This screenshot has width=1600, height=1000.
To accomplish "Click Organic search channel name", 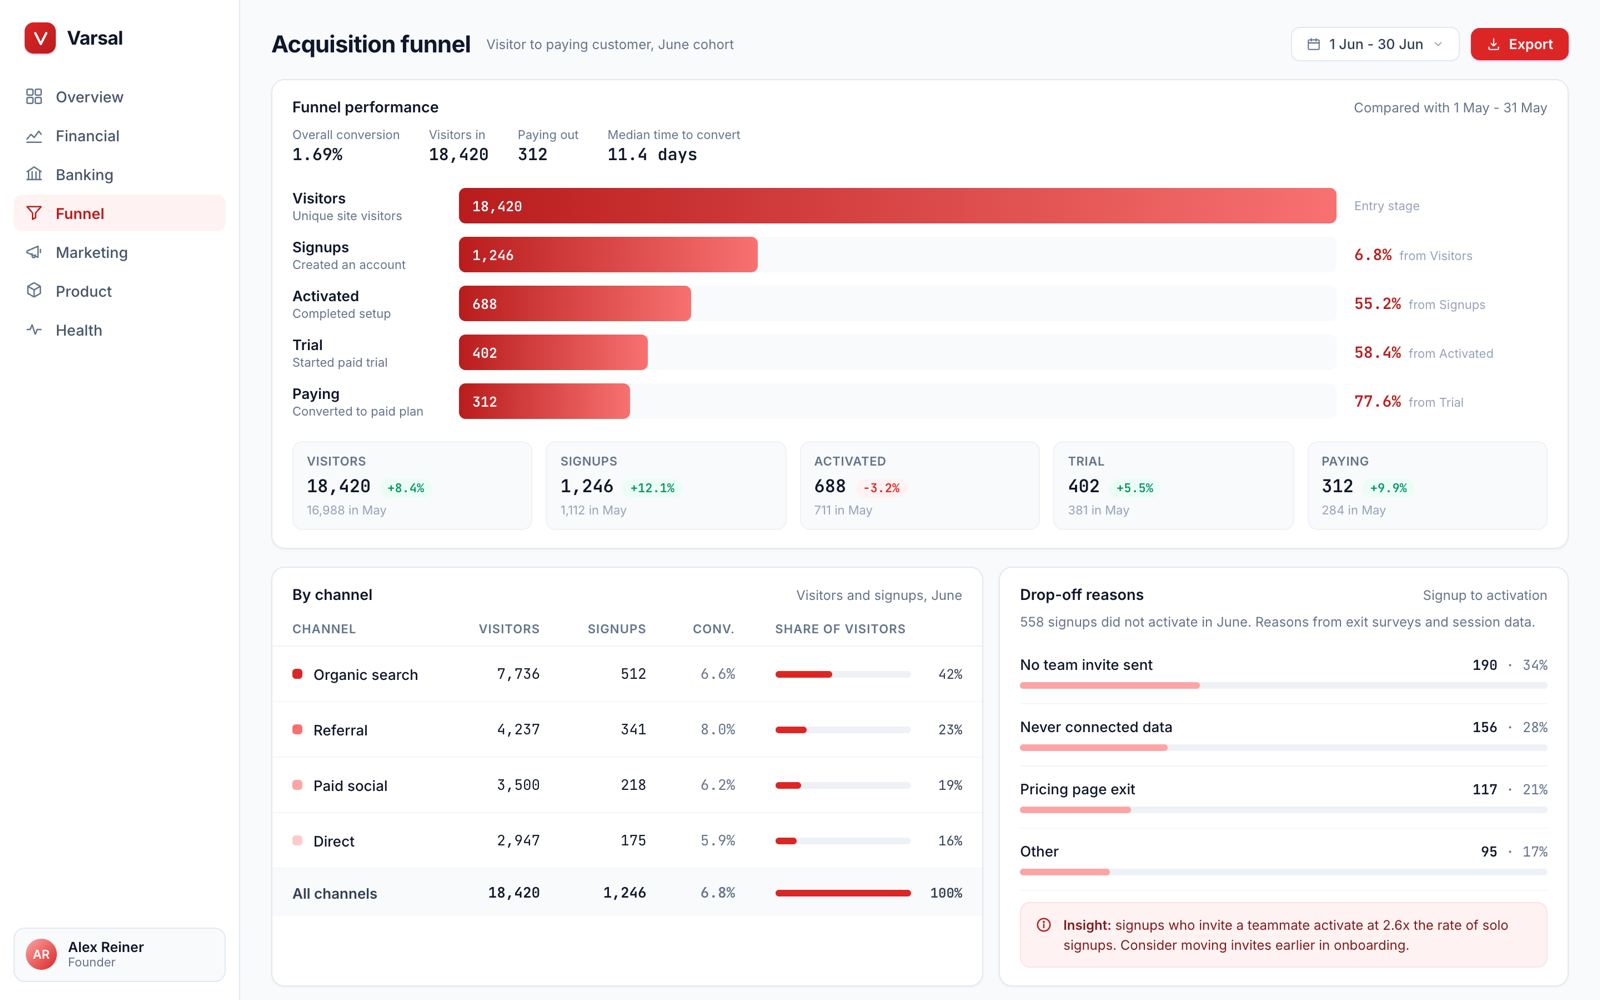I will (x=365, y=675).
